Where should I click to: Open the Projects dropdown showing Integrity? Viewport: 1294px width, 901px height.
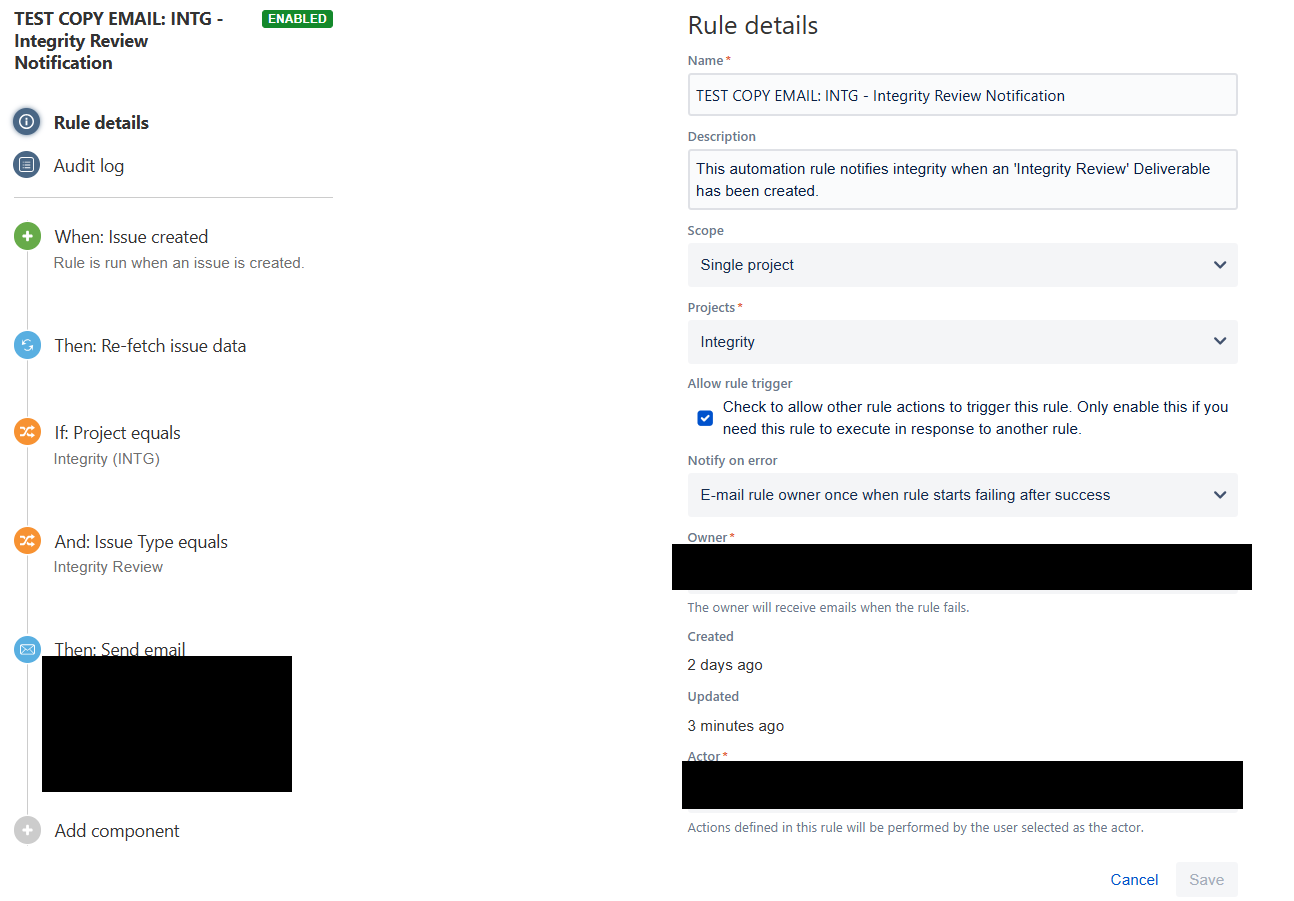tap(962, 342)
